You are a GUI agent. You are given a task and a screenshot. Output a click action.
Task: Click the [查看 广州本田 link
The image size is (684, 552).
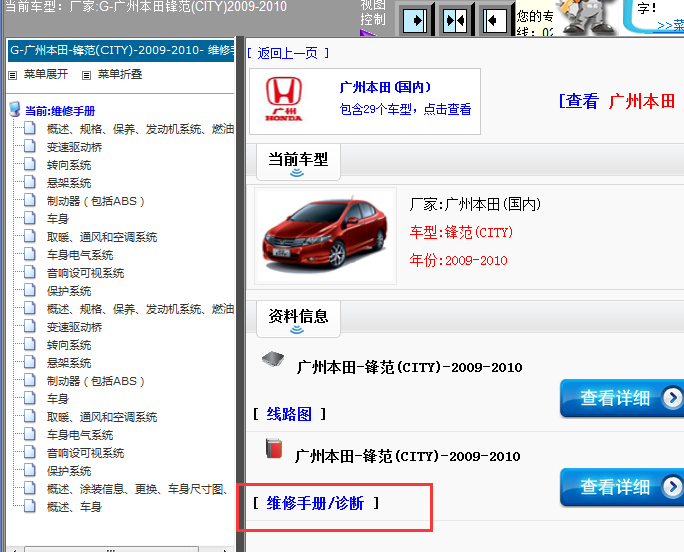(617, 101)
